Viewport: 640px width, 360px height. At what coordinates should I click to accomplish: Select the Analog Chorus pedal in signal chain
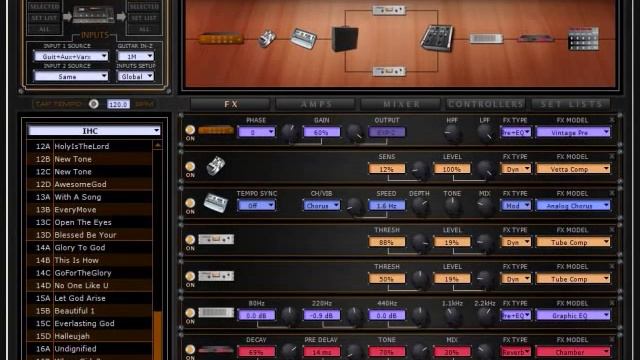click(x=303, y=39)
